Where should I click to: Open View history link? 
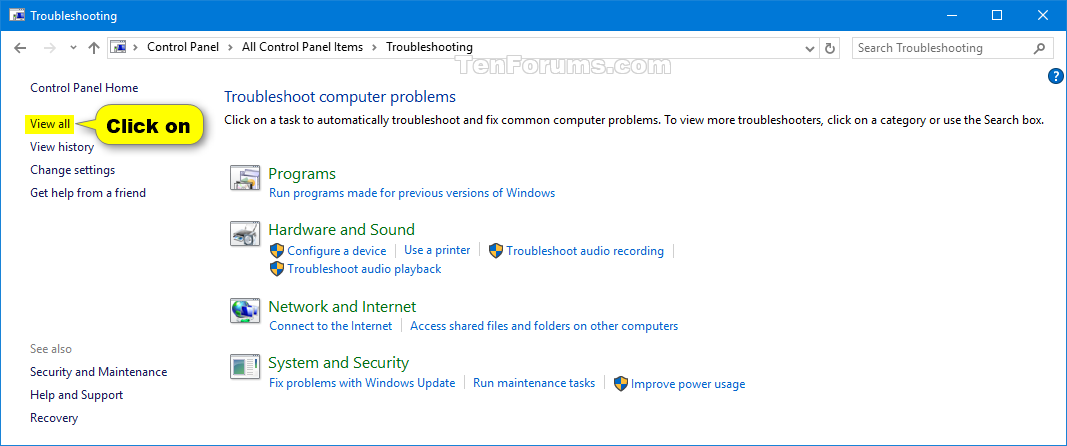click(x=62, y=146)
